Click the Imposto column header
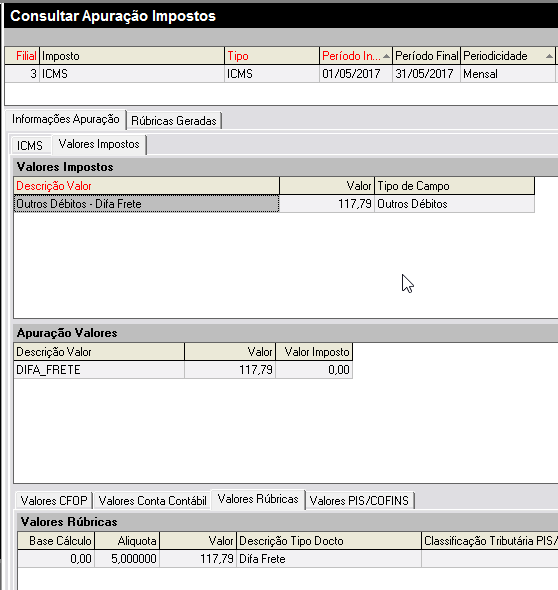Image resolution: width=558 pixels, height=590 pixels. click(x=132, y=56)
